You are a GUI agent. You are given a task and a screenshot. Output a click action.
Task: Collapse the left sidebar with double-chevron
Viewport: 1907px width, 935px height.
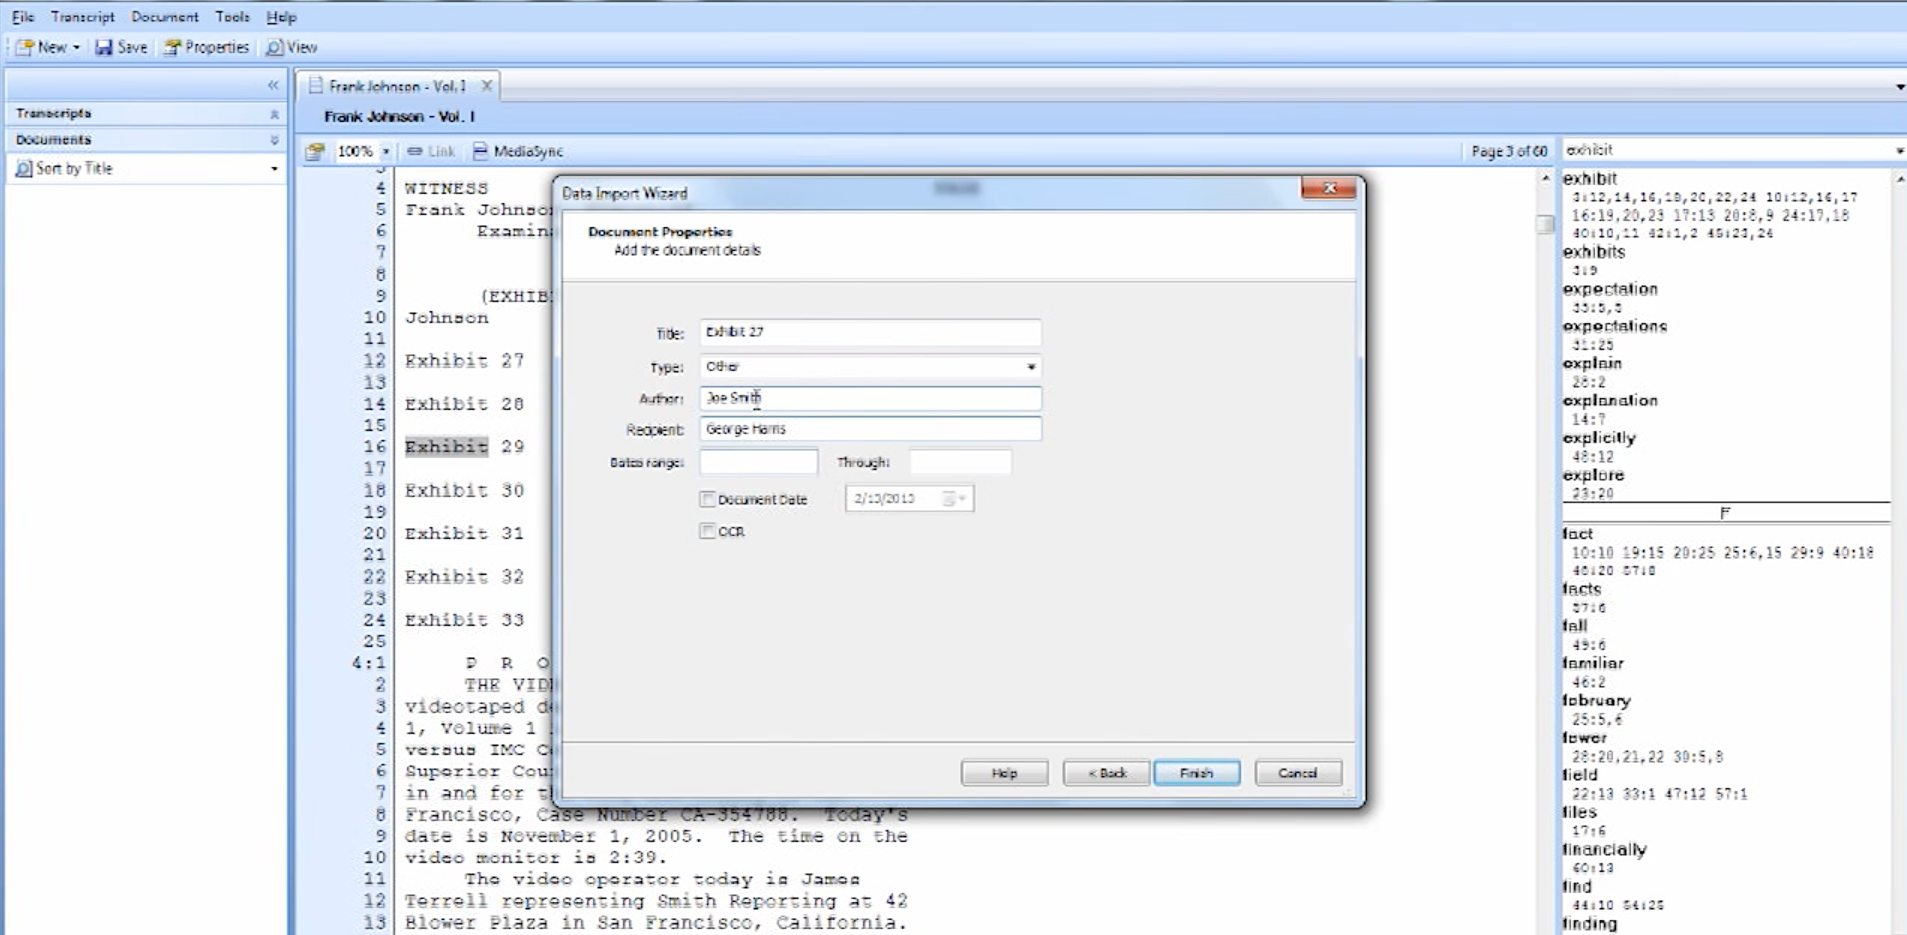click(273, 86)
